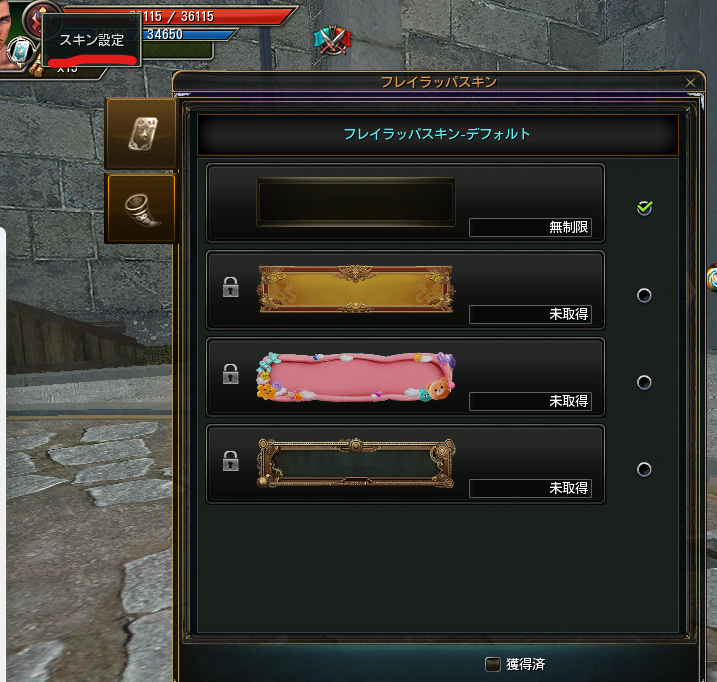This screenshot has height=682, width=717.
Task: Toggle the 獲得済 checkbox
Action: pos(492,664)
